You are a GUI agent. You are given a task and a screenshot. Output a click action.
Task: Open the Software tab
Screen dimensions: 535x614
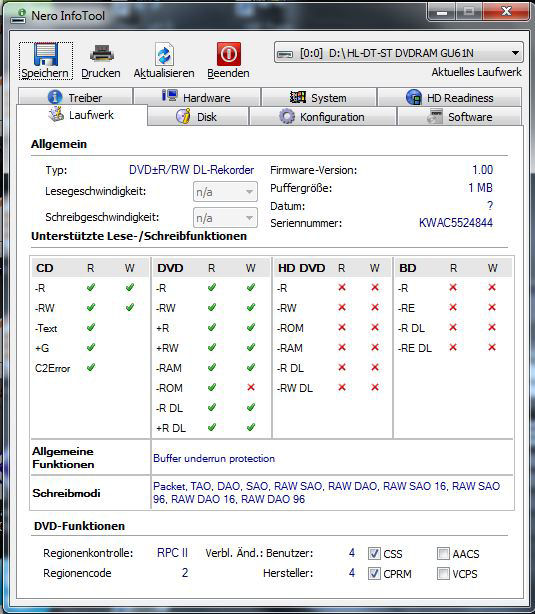coord(459,117)
